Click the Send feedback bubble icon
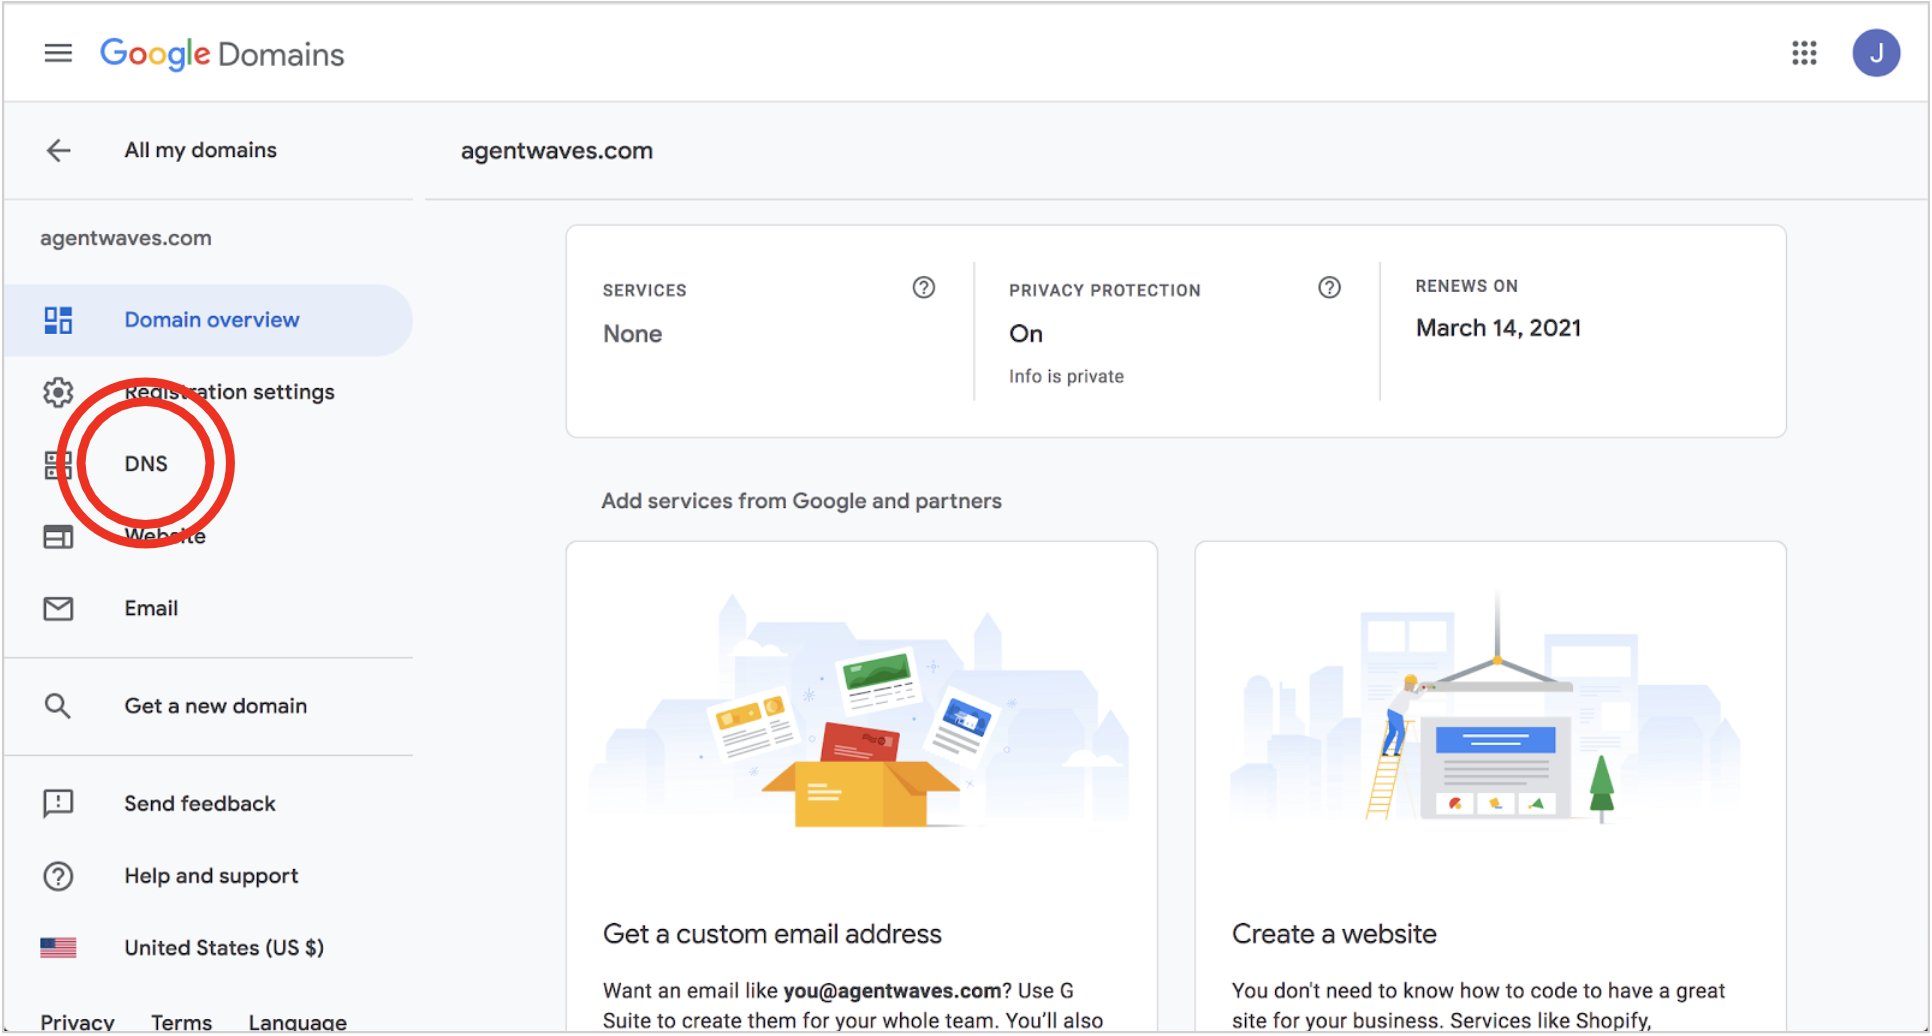This screenshot has height=1036, width=1932. click(58, 804)
